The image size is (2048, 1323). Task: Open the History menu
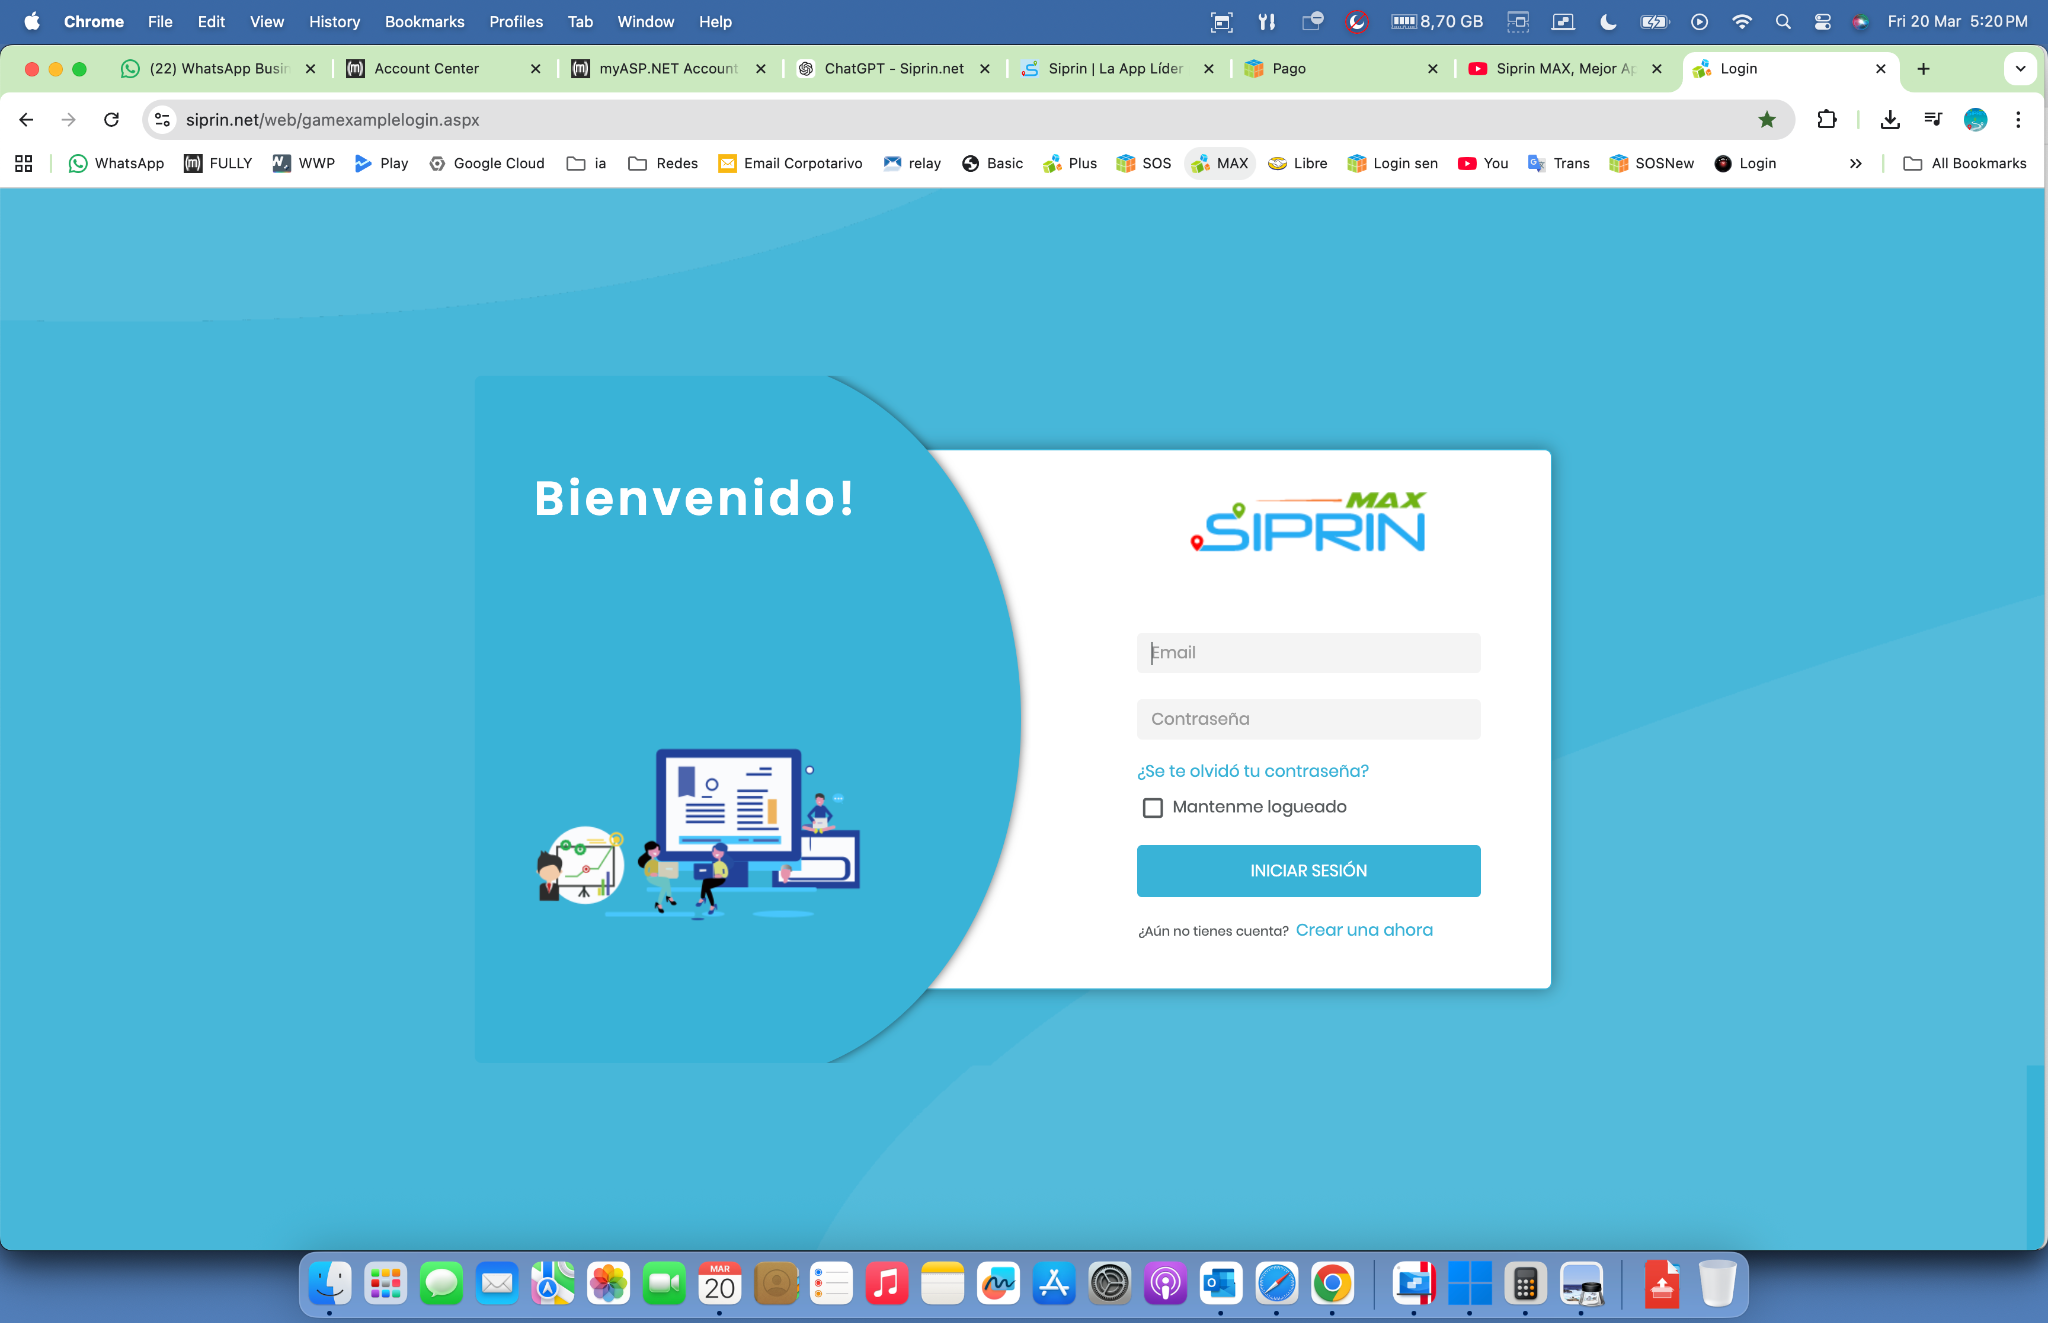pos(334,22)
